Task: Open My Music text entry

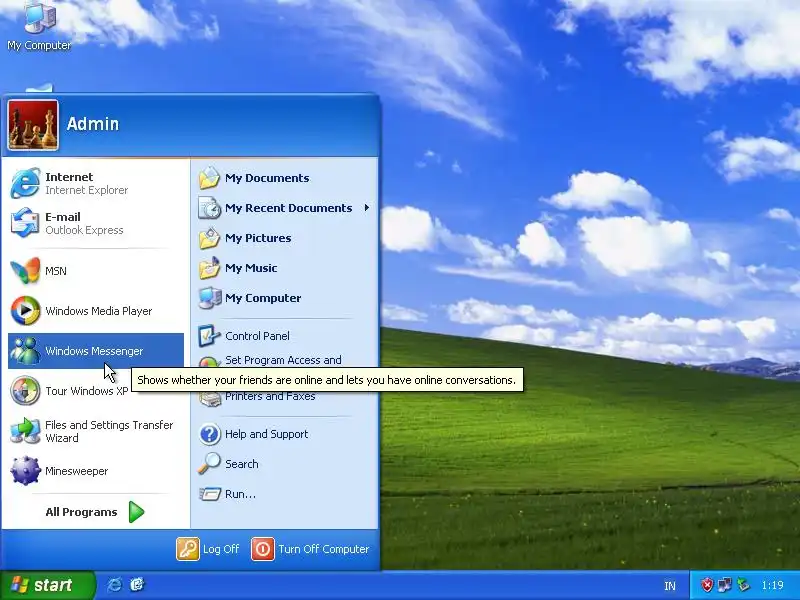Action: point(251,268)
